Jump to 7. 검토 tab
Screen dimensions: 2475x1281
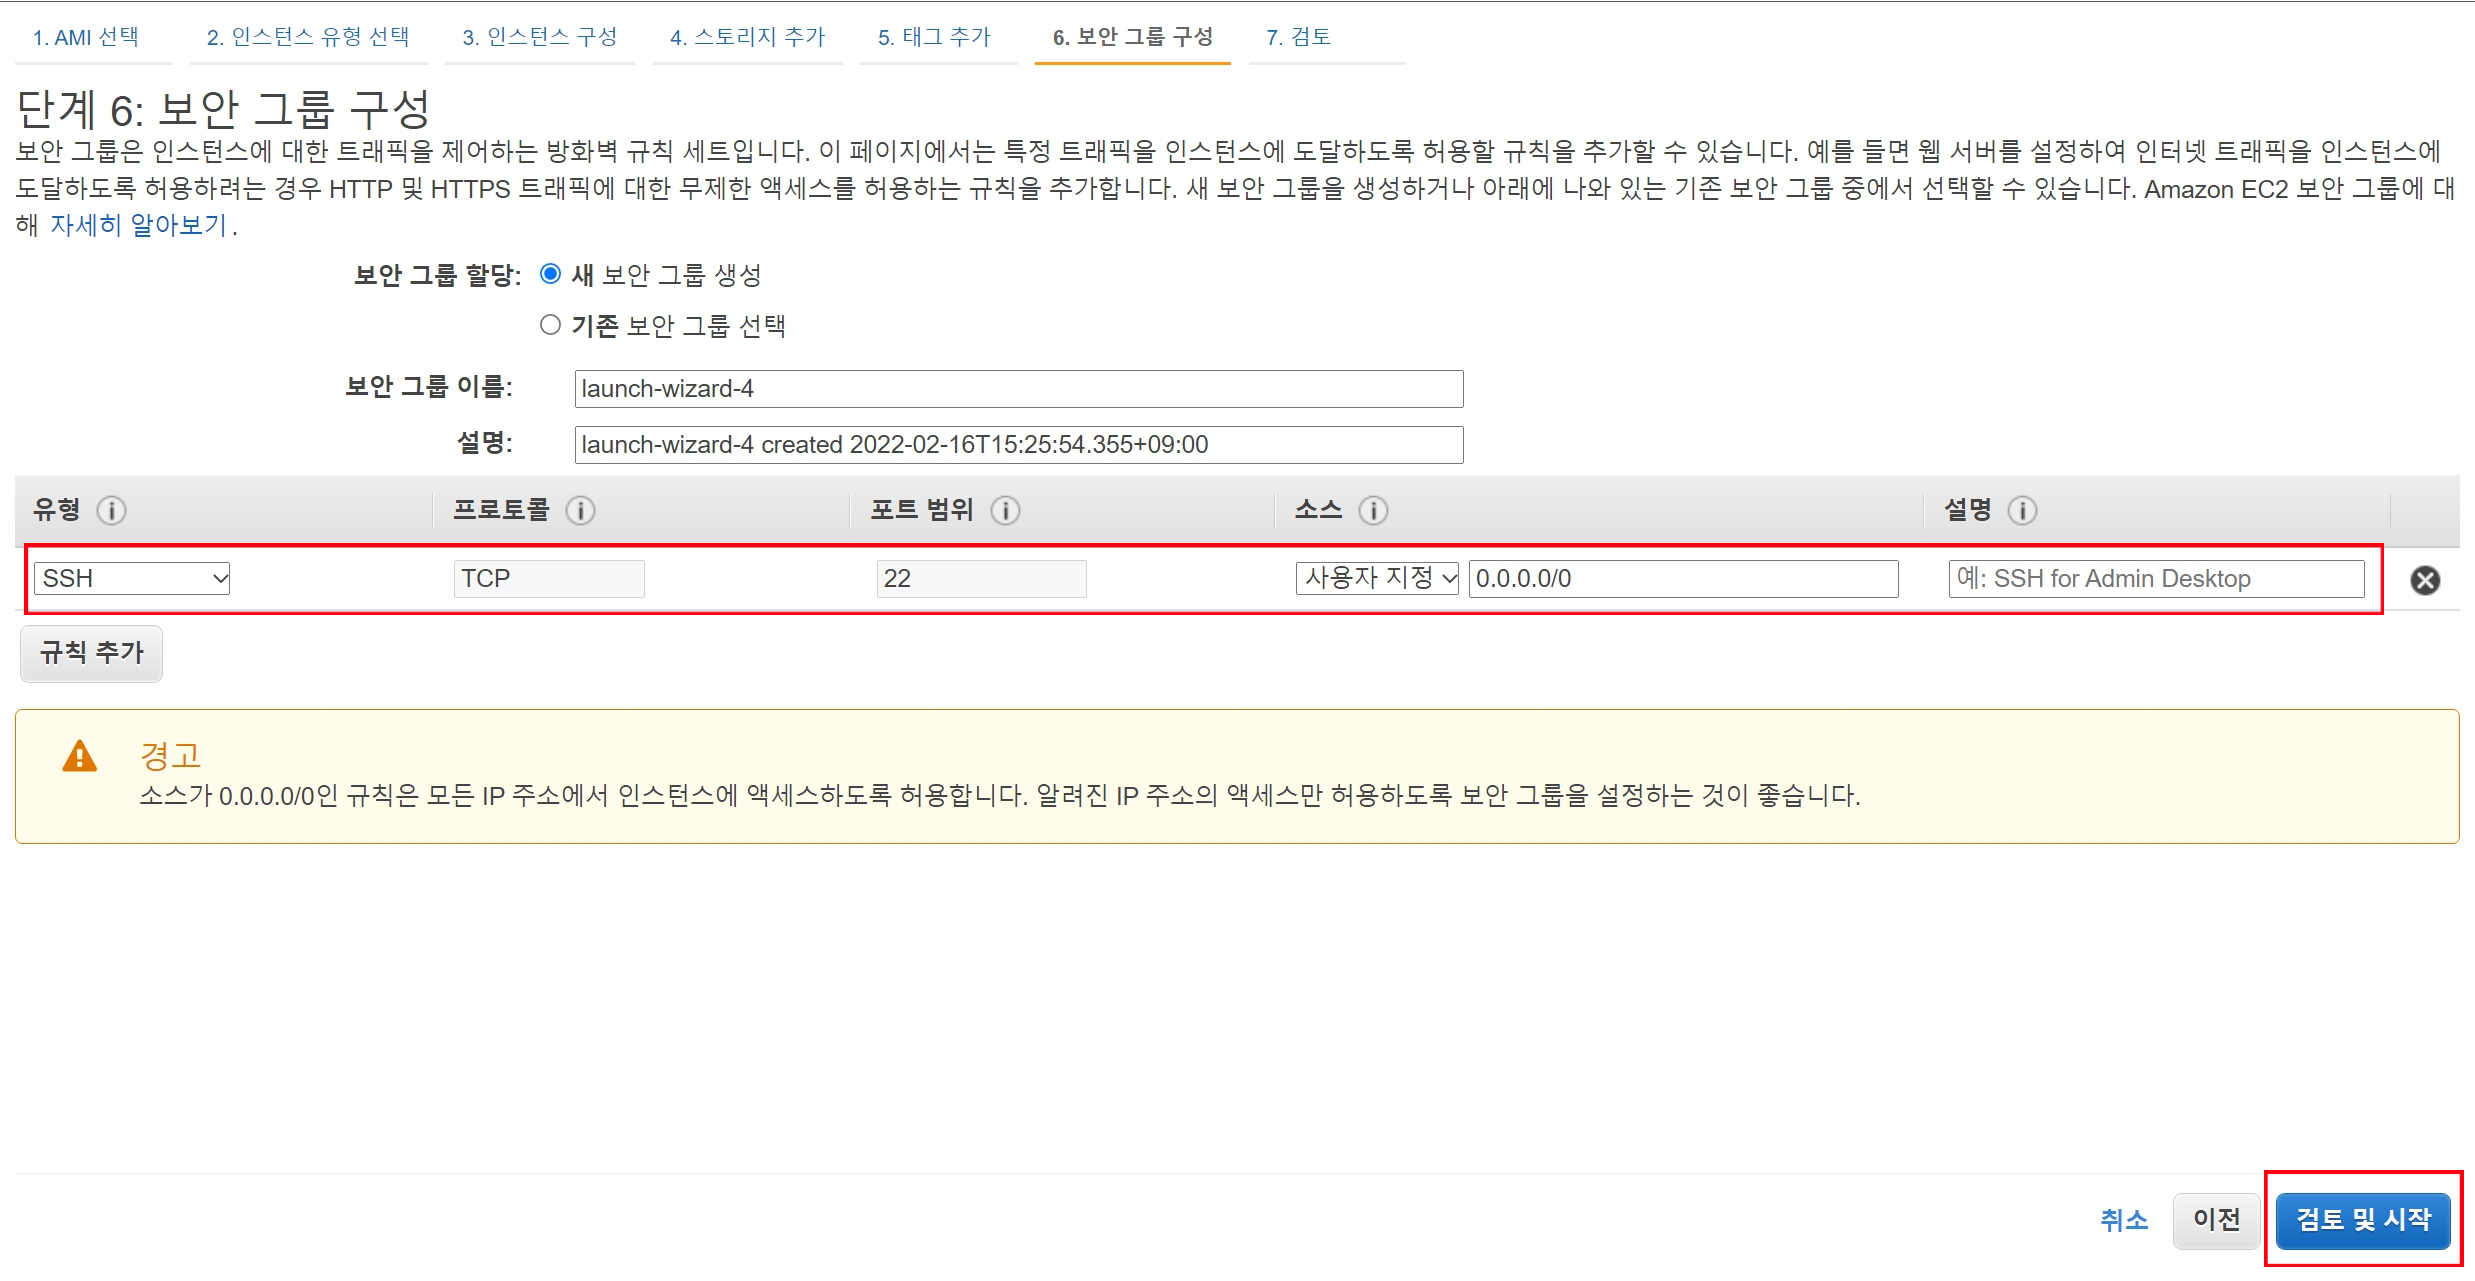[1298, 37]
